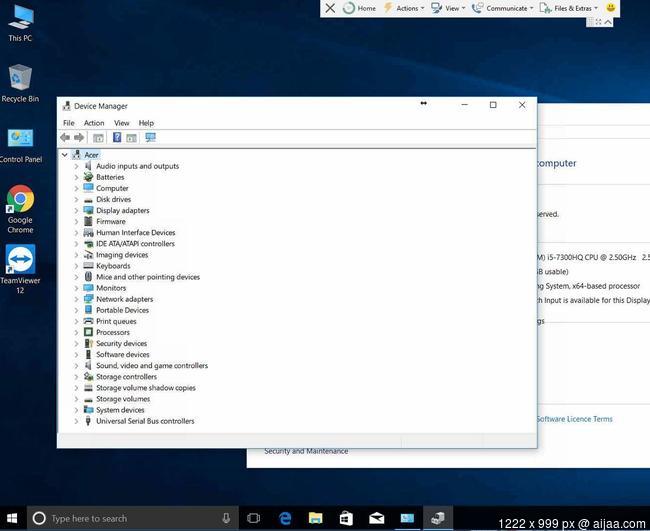Expand the Disk drives category
650x531 pixels.
pyautogui.click(x=76, y=199)
